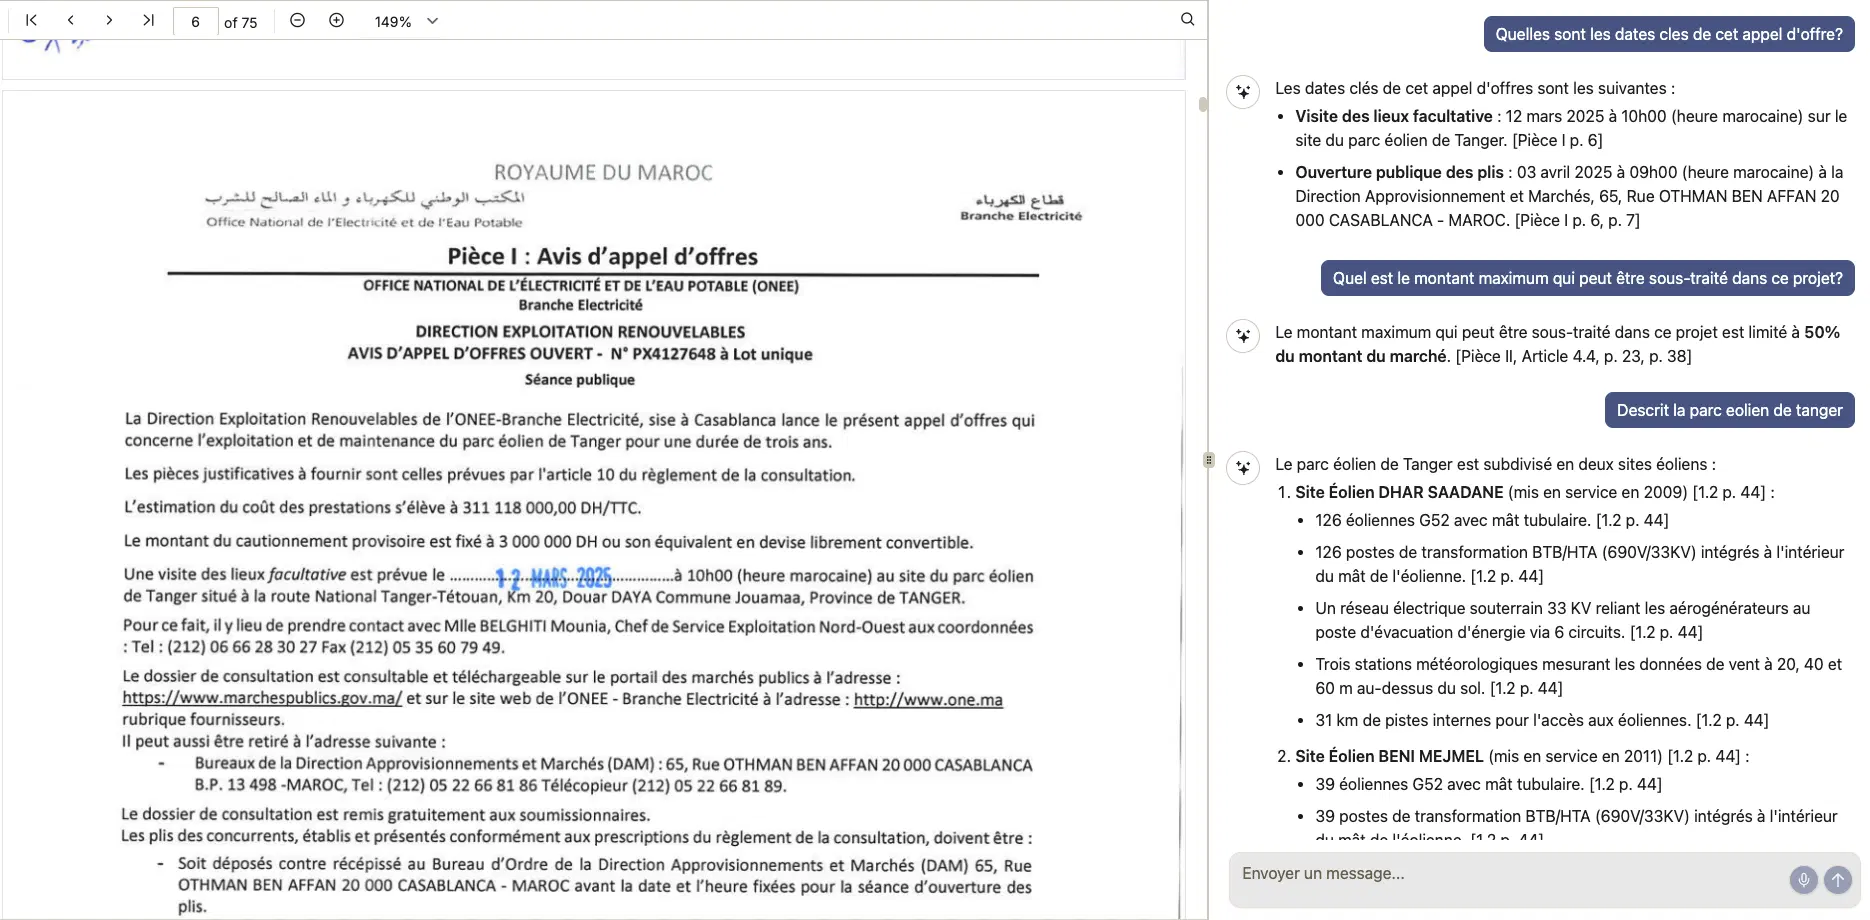Open the citation after Site Éolien BENI MEJMEL
Viewport: 1870px width, 920px height.
[1704, 756]
